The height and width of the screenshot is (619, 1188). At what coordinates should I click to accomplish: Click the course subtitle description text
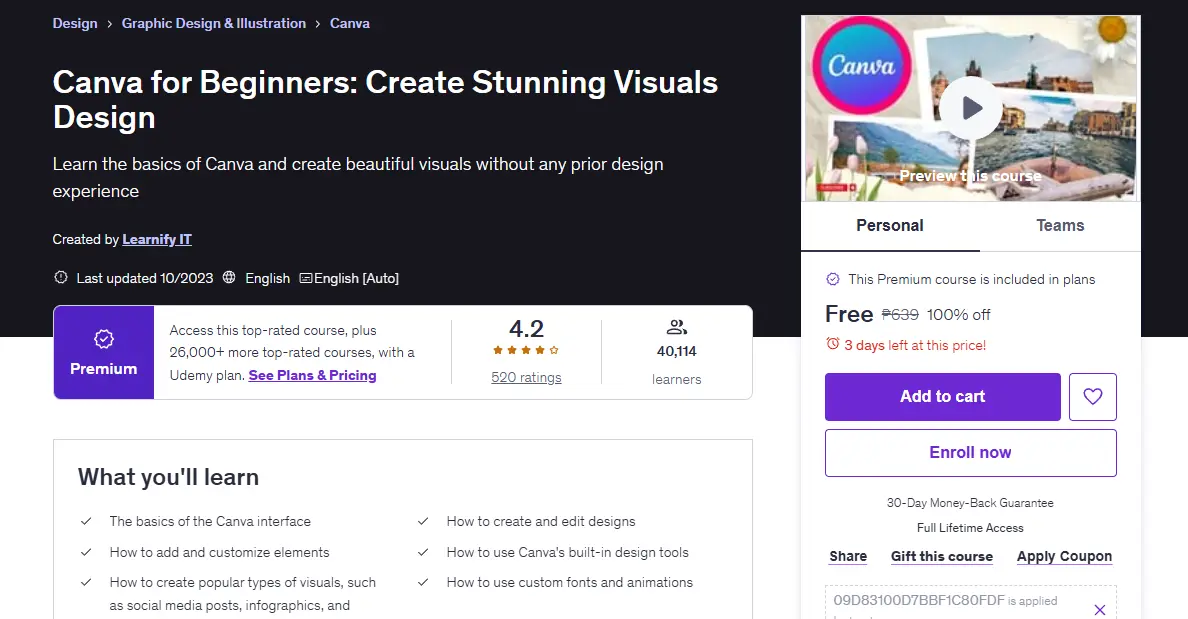point(358,178)
